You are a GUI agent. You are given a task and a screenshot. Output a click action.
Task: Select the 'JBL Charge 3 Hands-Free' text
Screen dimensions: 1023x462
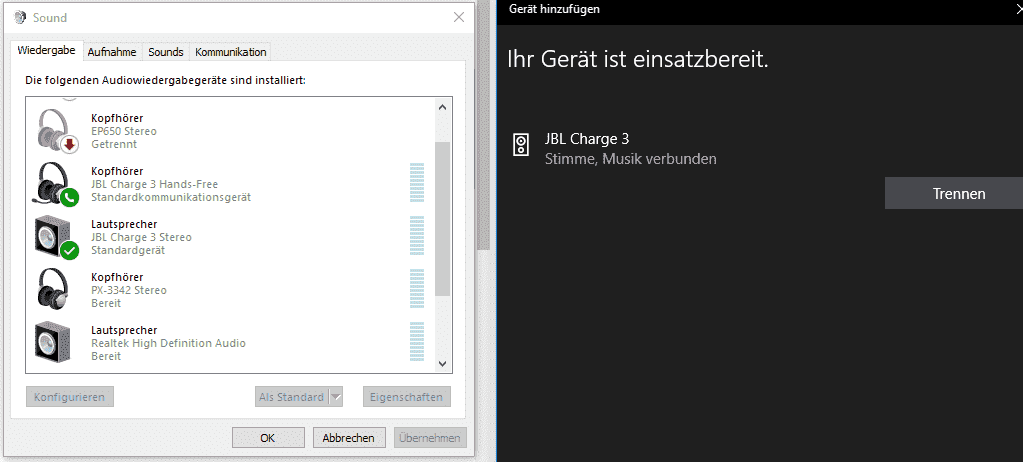coord(155,184)
